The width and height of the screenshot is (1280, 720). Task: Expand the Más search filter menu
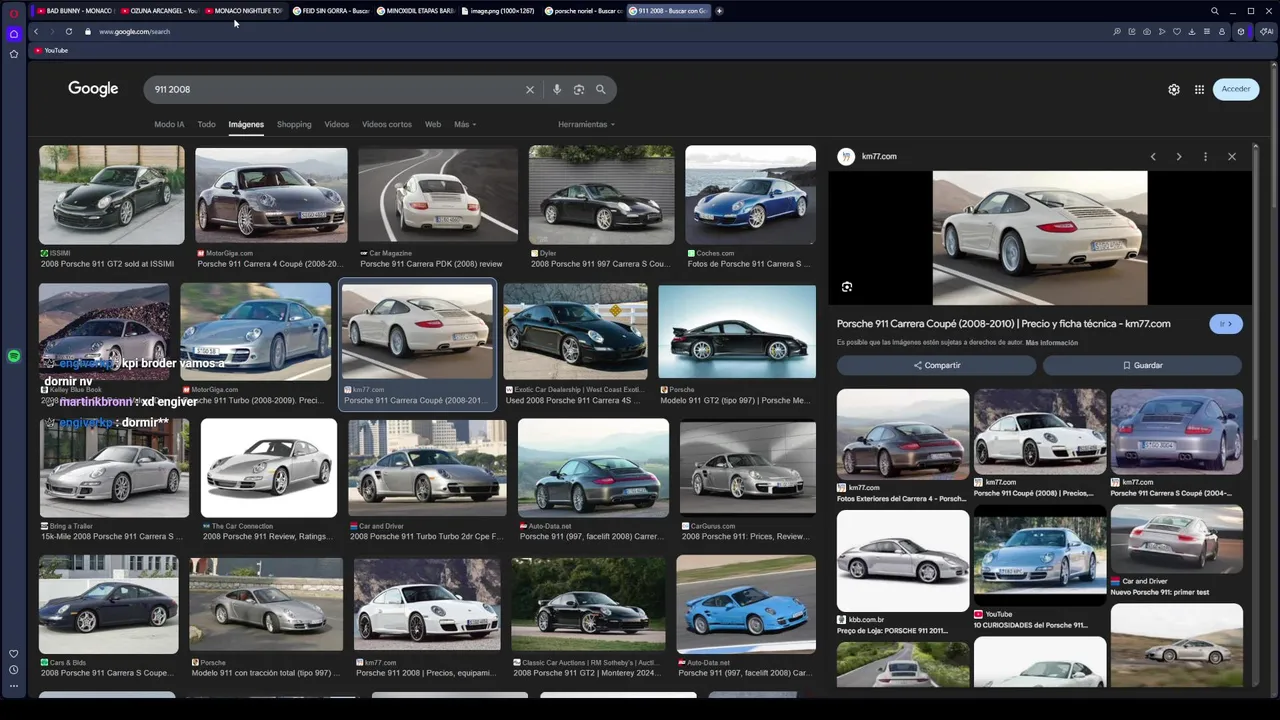[465, 124]
